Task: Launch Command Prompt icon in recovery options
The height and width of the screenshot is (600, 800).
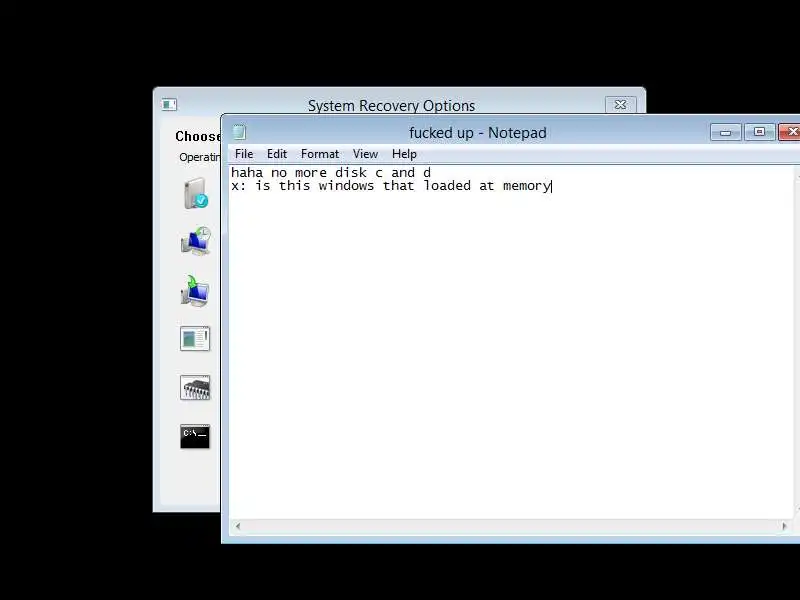Action: click(x=195, y=437)
